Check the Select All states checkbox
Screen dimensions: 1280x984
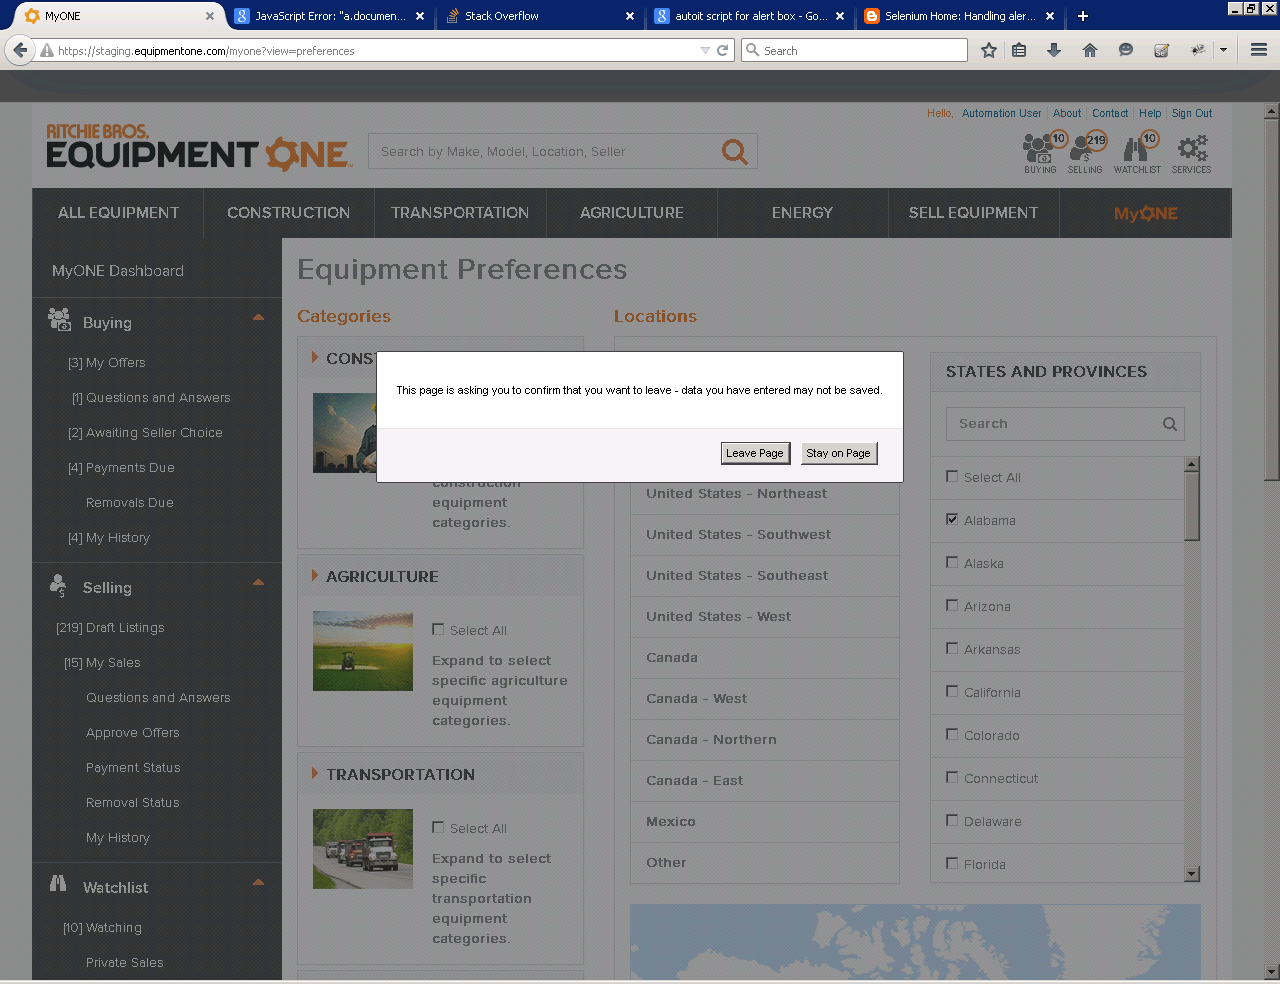pos(952,476)
